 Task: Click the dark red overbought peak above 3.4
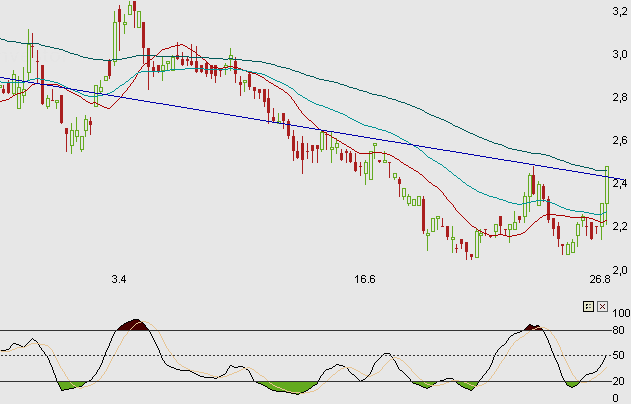coord(131,324)
